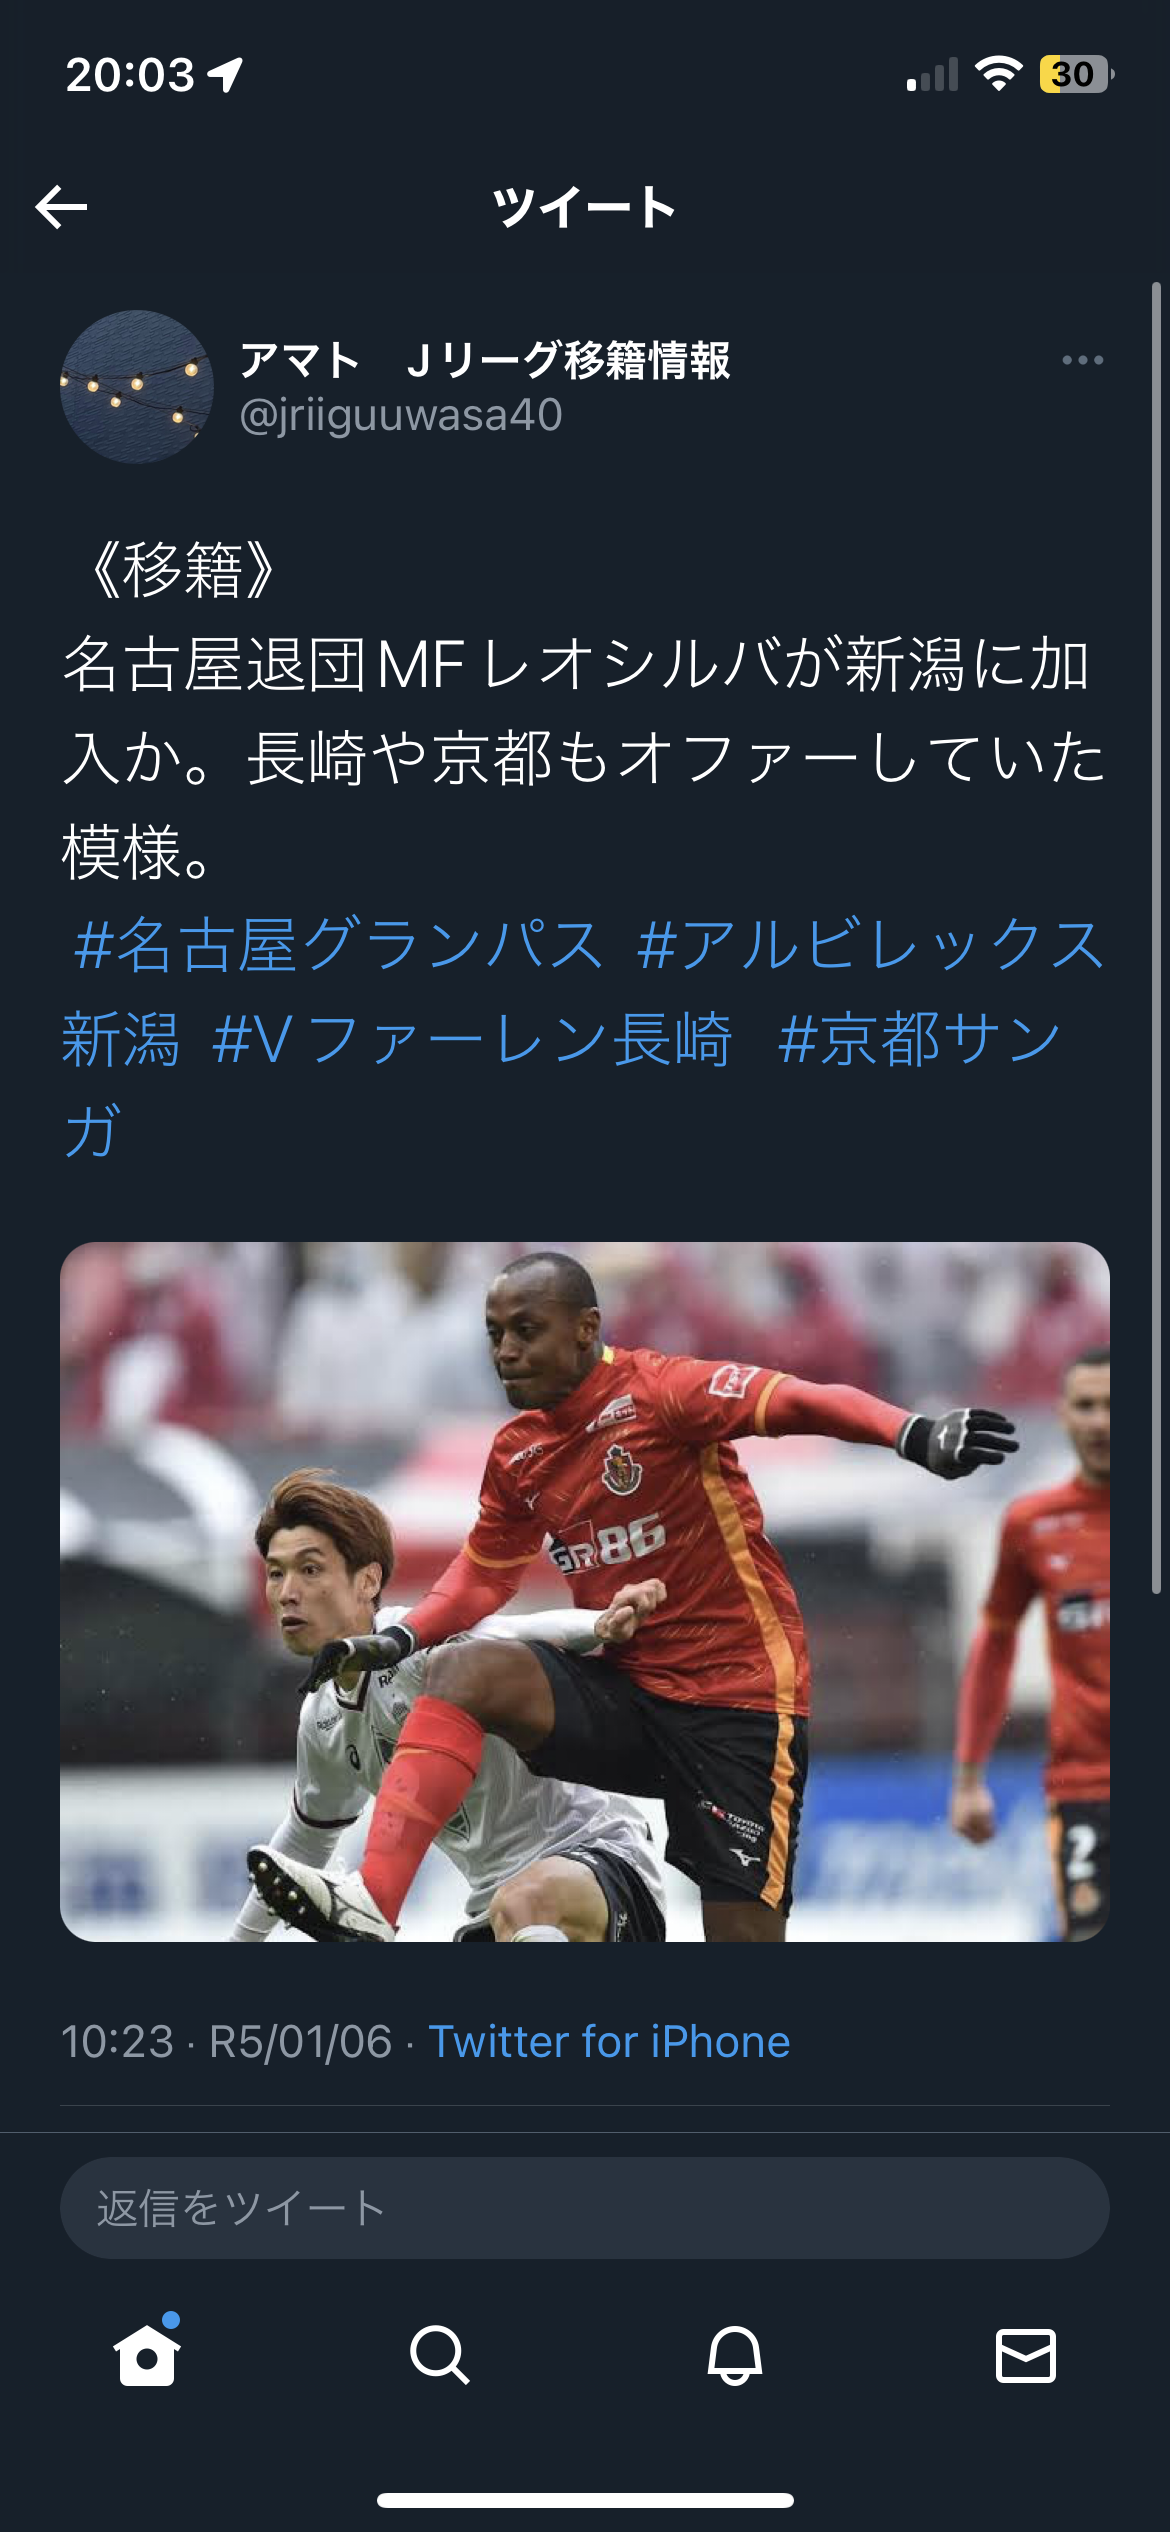
Task: Tap the 返信をツイート reply field
Action: point(584,2208)
